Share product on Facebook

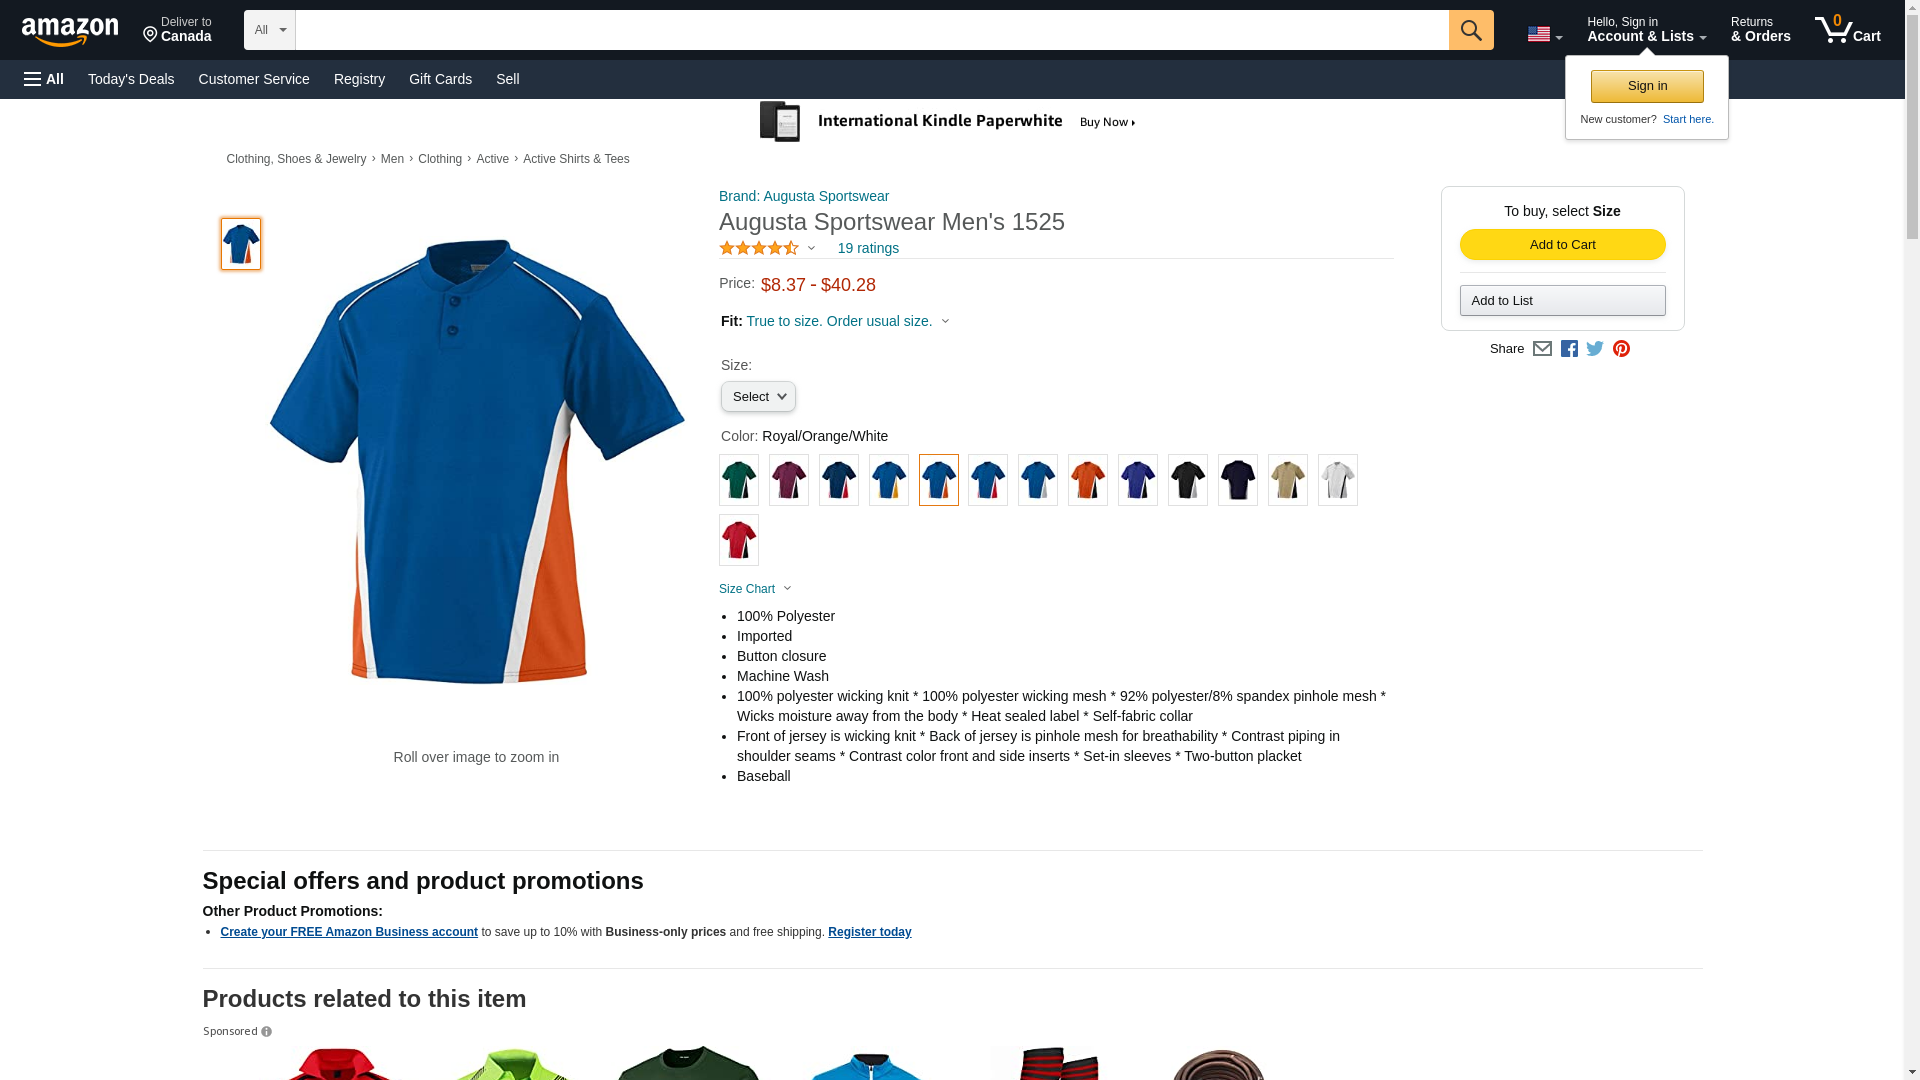[x=1569, y=349]
